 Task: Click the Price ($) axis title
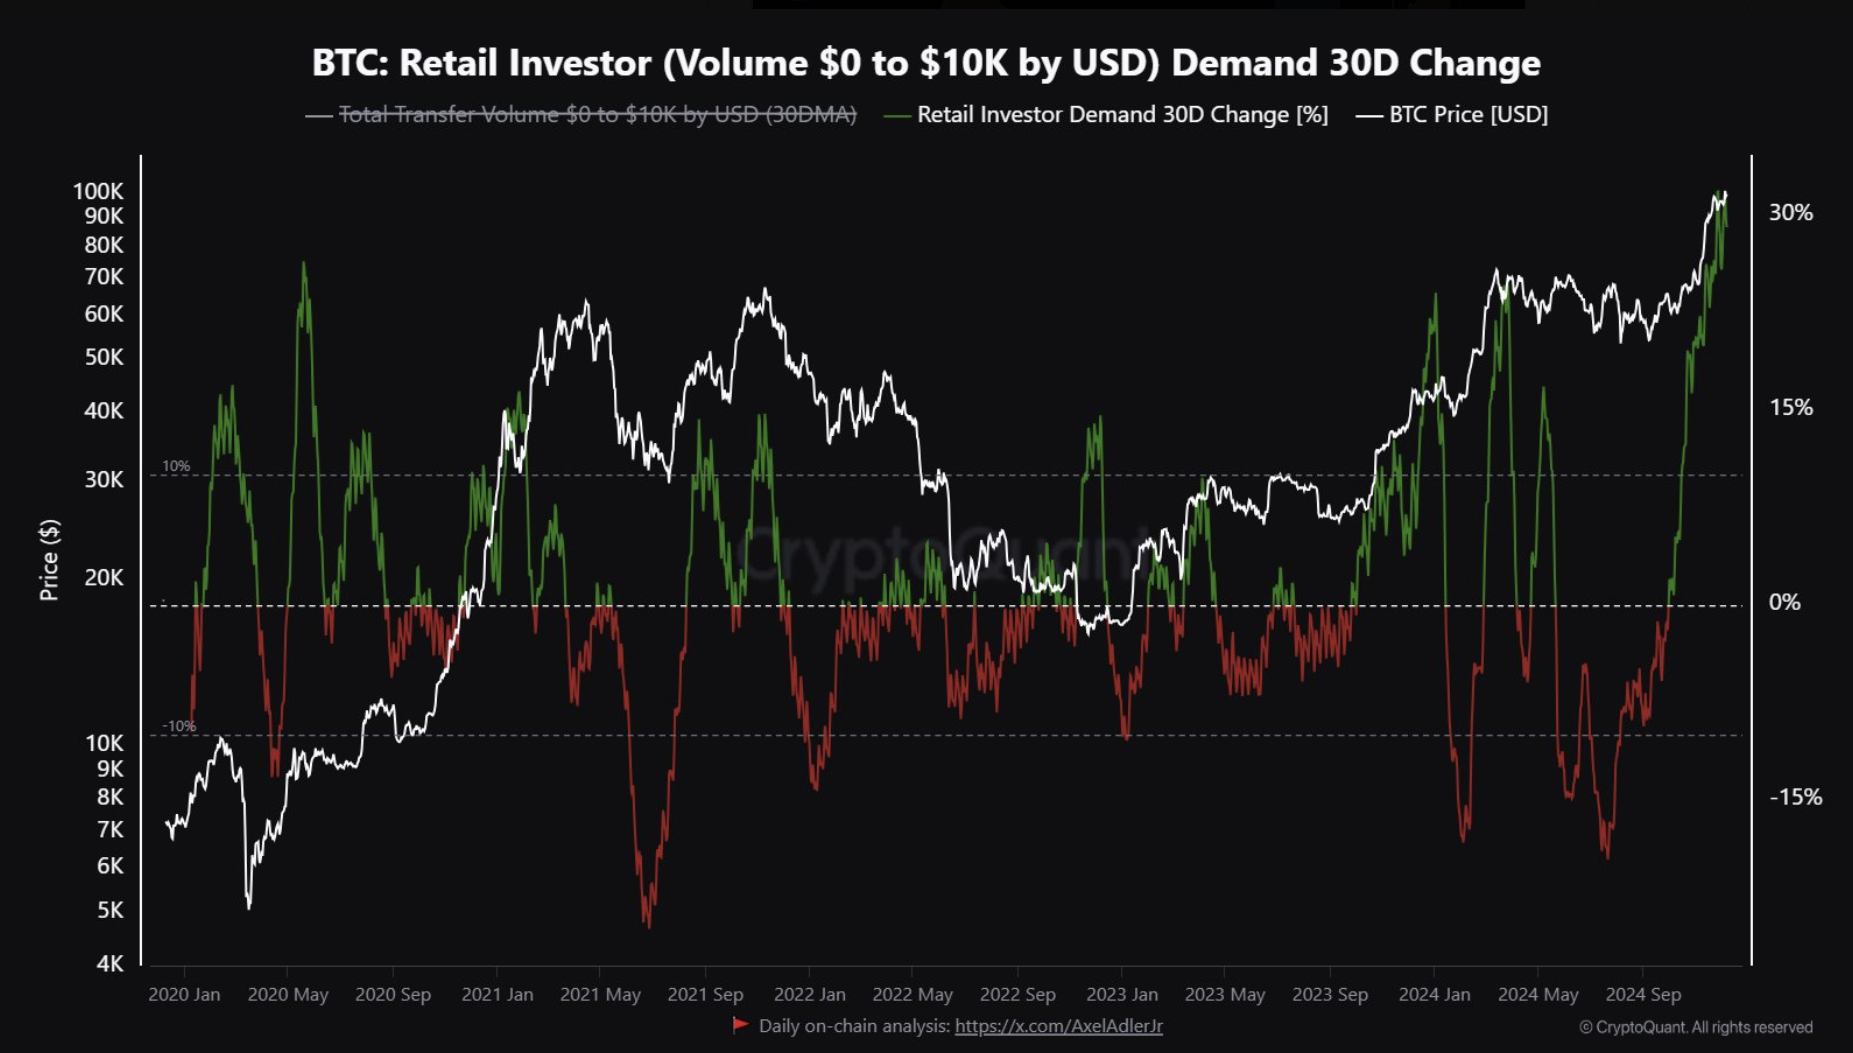pos(49,560)
